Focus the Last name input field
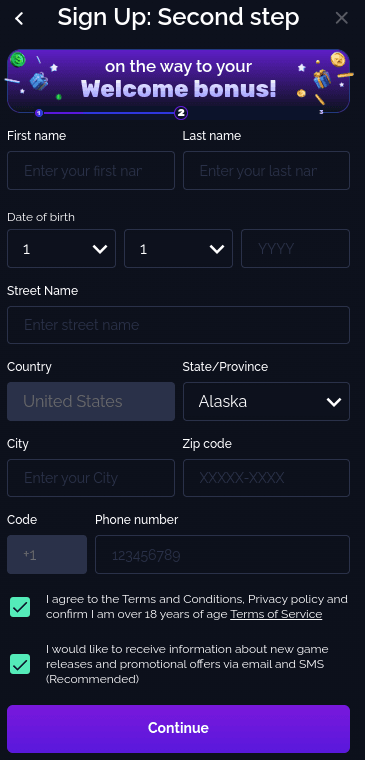The image size is (365, 760). [x=266, y=171]
